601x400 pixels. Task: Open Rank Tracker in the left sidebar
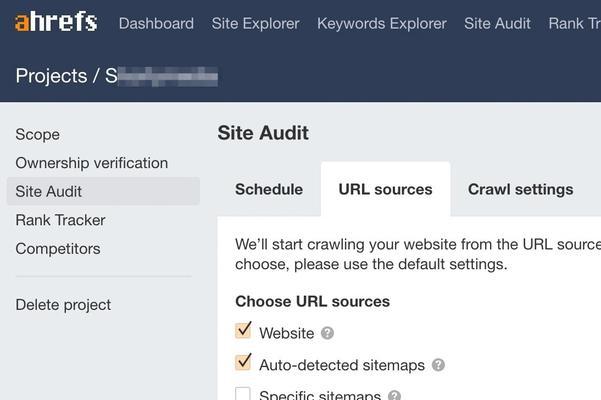[60, 220]
